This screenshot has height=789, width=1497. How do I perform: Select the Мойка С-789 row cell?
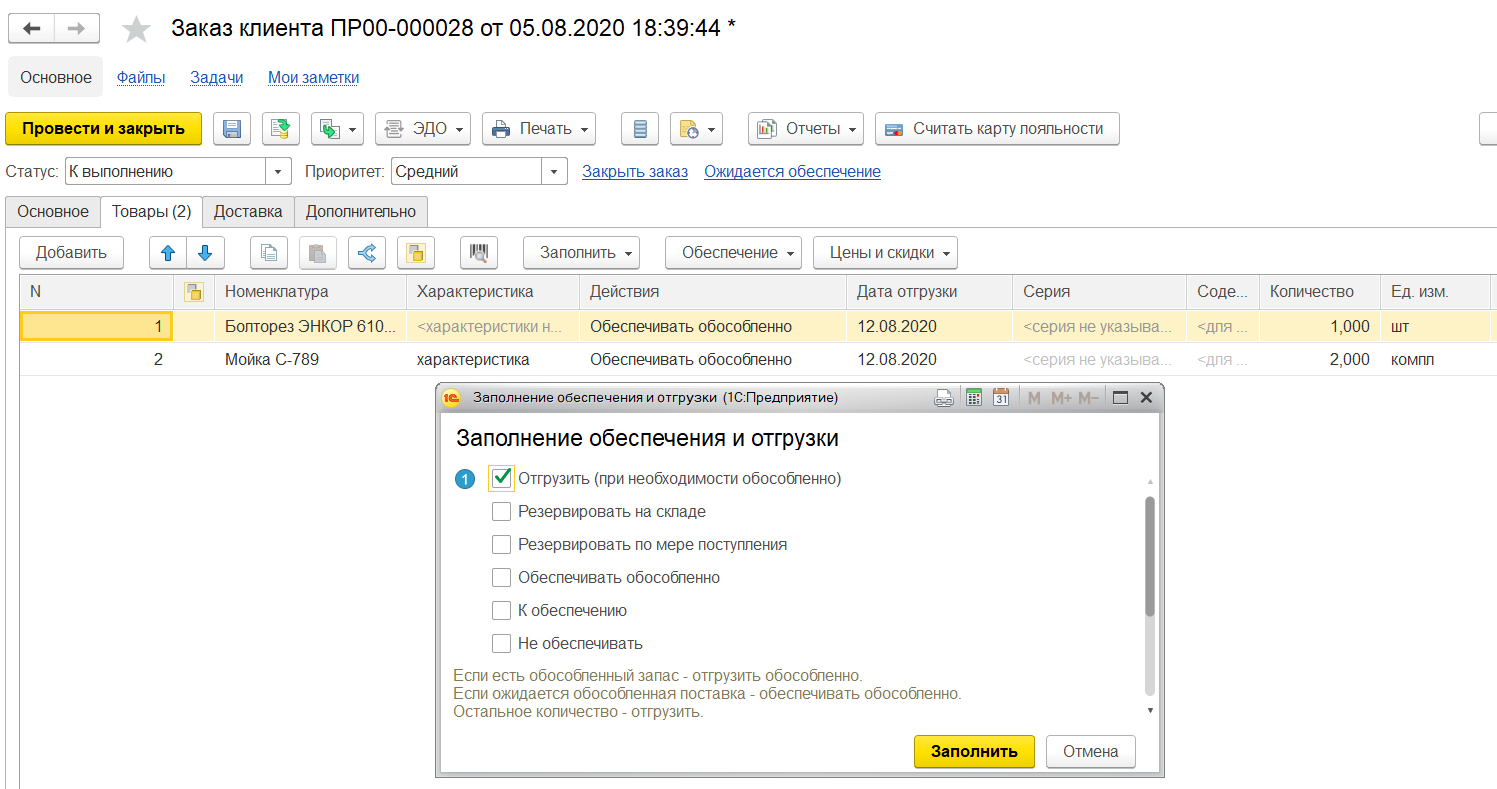pos(311,359)
